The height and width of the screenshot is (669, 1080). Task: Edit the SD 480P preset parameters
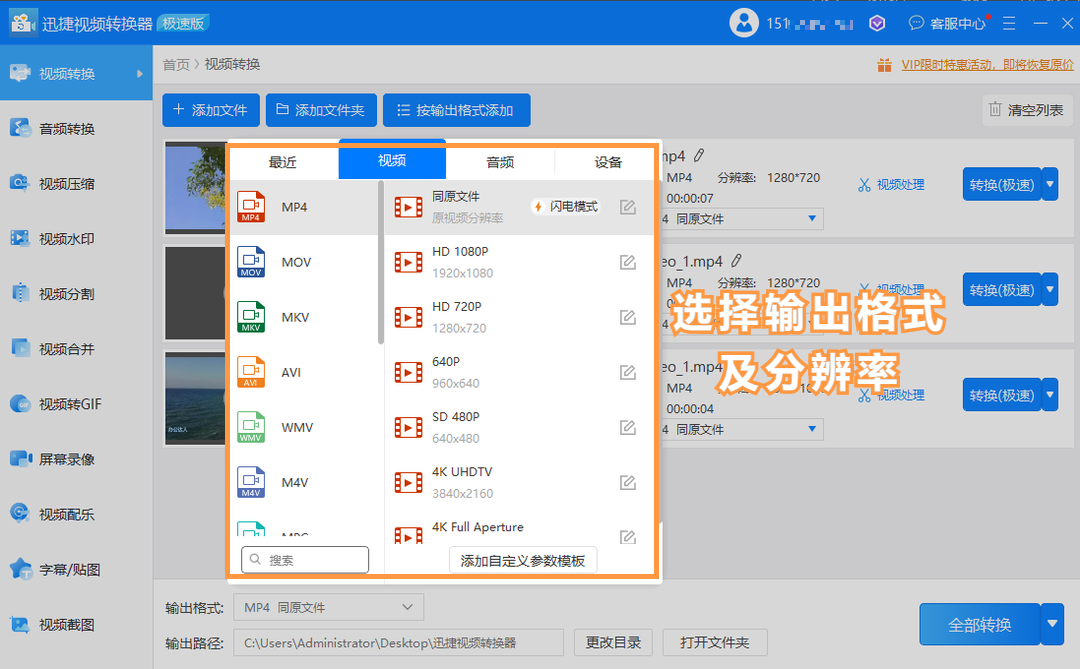click(x=627, y=427)
